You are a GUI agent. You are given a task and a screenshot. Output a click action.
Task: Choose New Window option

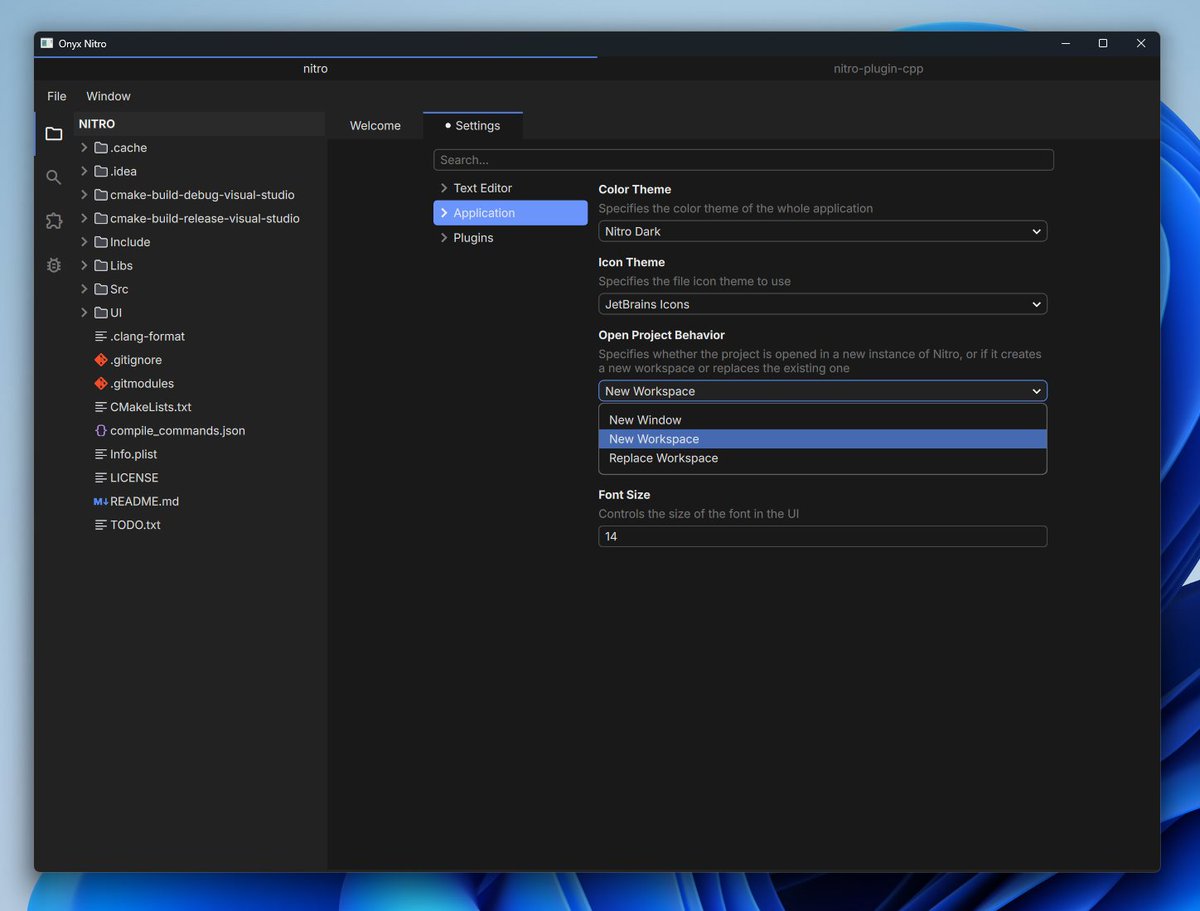click(822, 420)
